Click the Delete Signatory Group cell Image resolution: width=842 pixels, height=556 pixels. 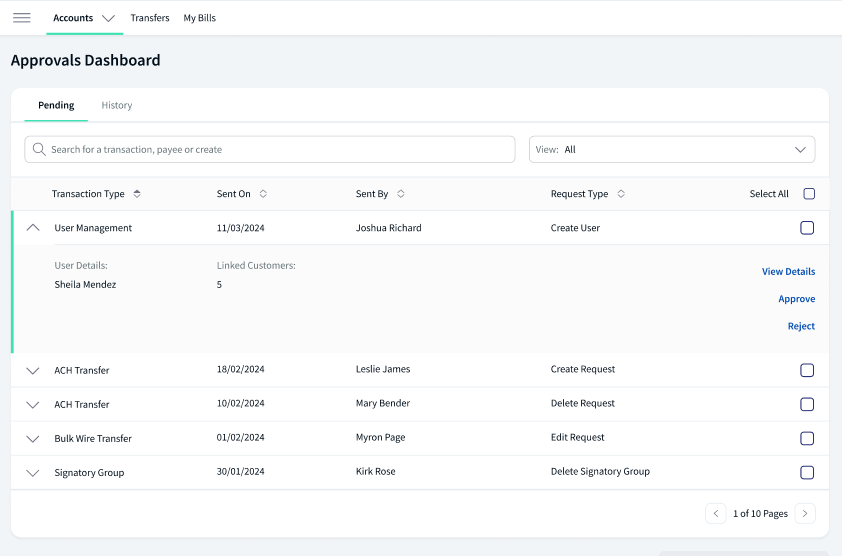600,471
